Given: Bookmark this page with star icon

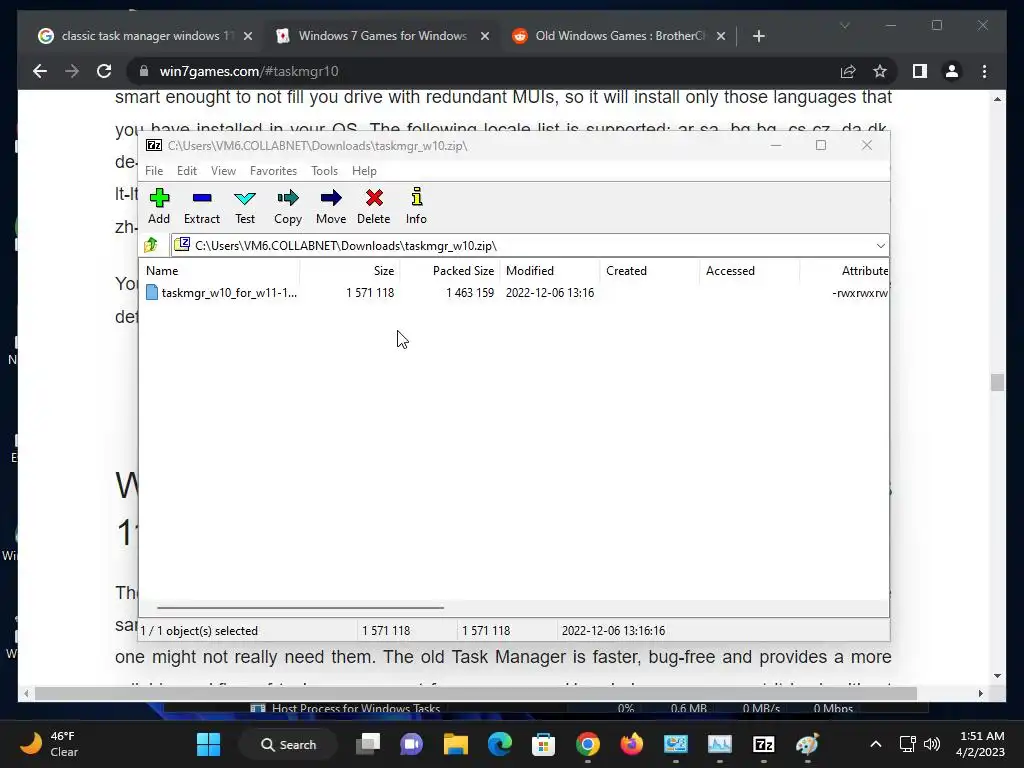Looking at the screenshot, I should [880, 71].
